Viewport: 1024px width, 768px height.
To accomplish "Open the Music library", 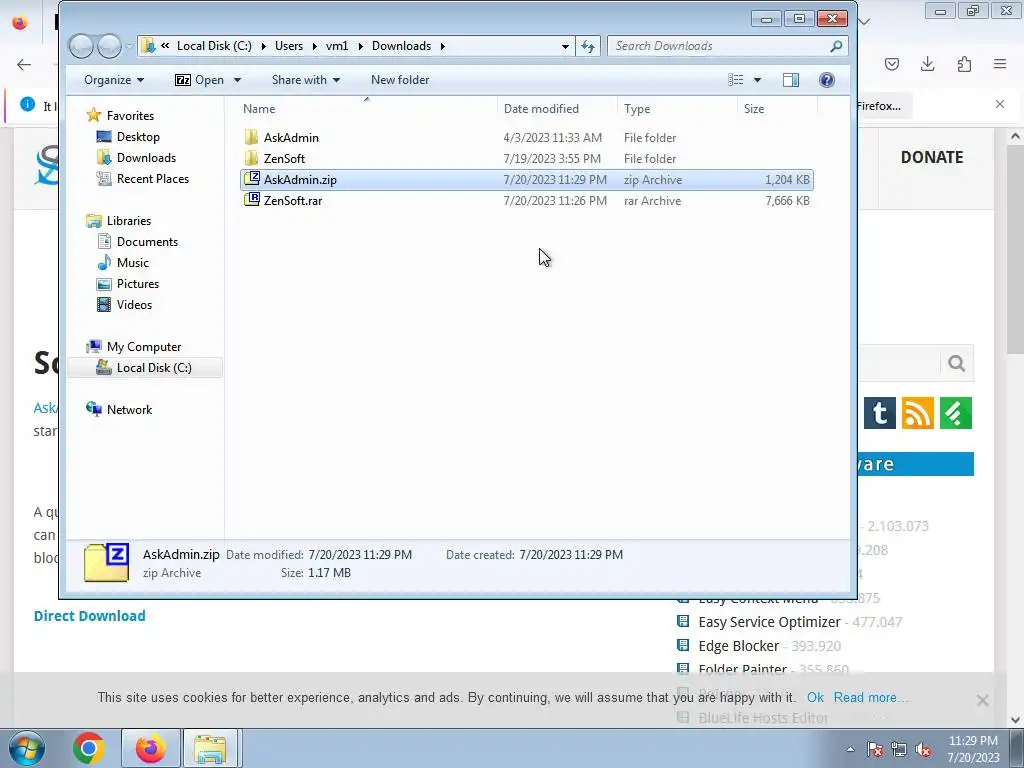I will click(x=133, y=263).
